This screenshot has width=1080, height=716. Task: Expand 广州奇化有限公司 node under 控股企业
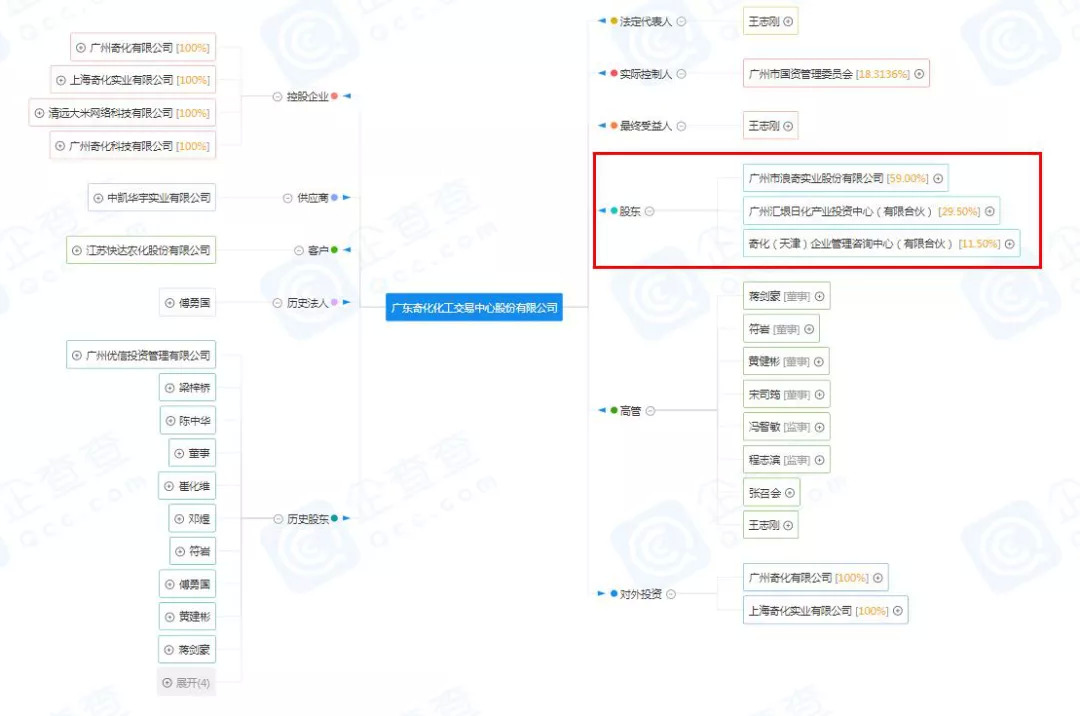click(x=81, y=48)
